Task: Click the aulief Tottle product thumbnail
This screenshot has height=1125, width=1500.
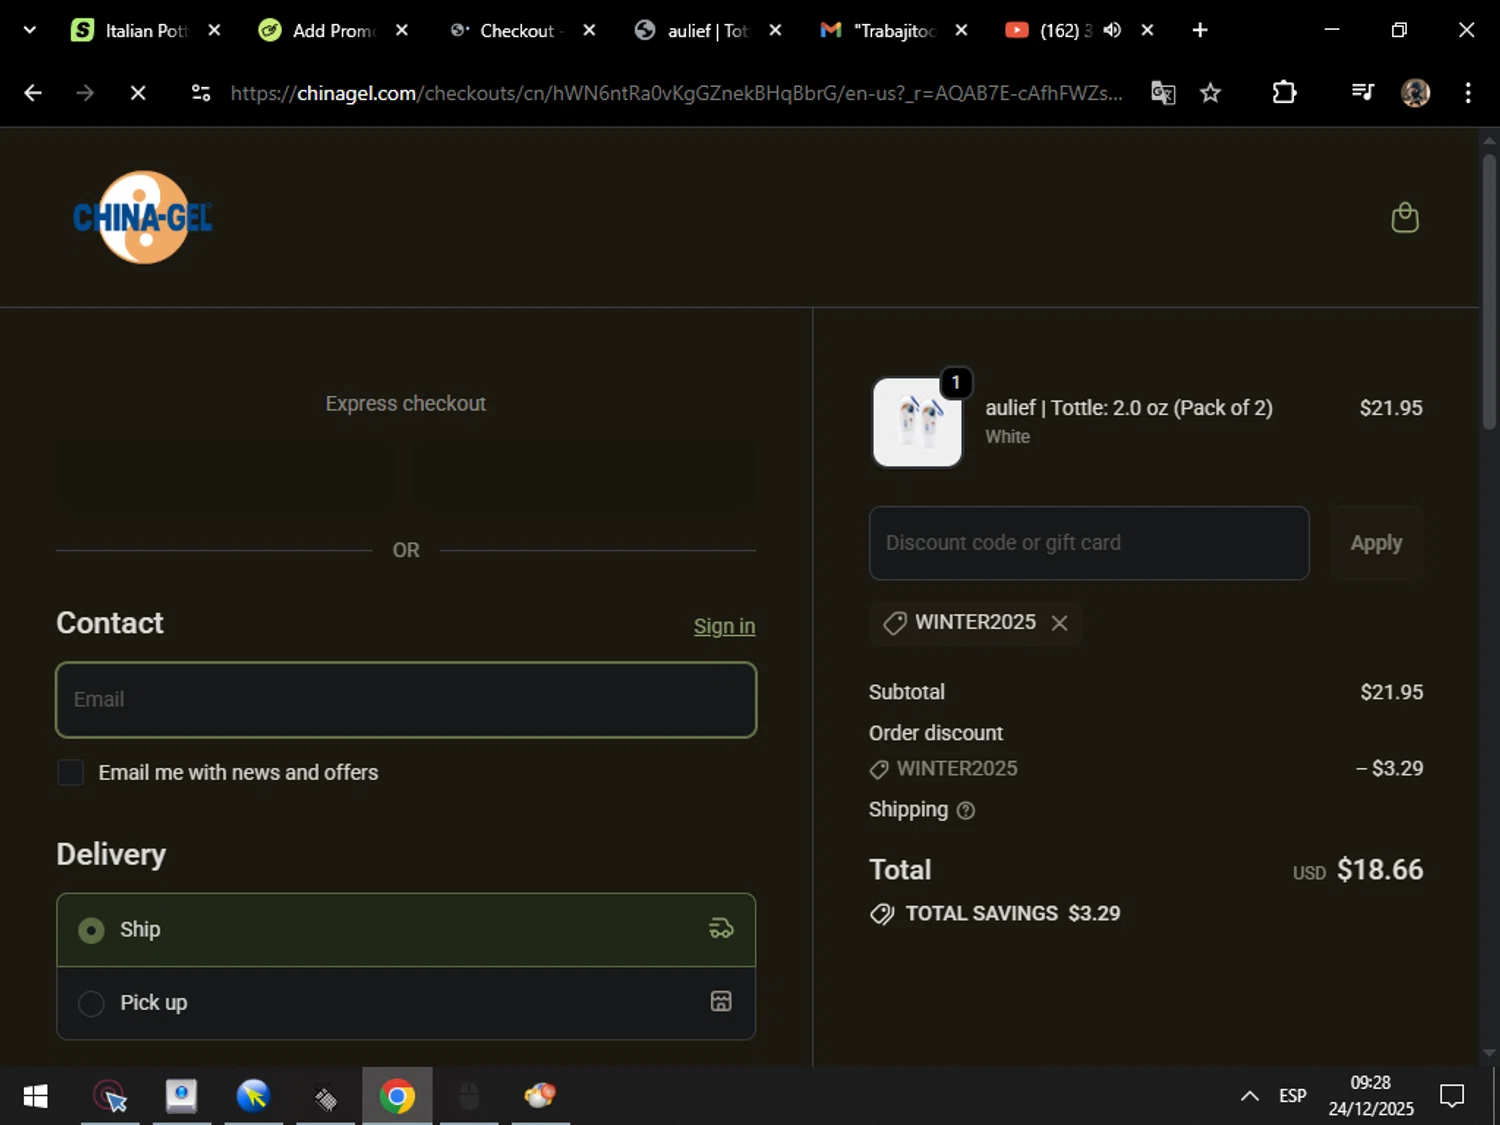Action: coord(917,422)
